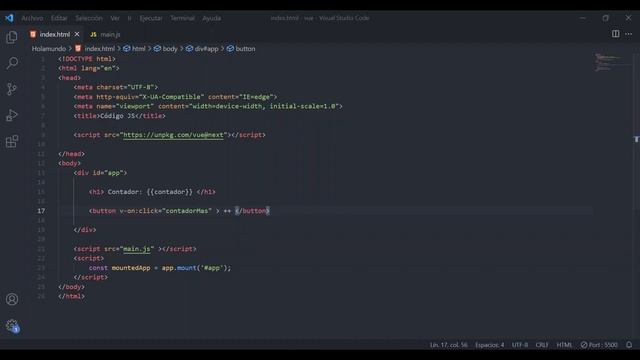Expand div#app breadcrumb element
Image resolution: width=640 pixels, height=360 pixels.
[202, 49]
